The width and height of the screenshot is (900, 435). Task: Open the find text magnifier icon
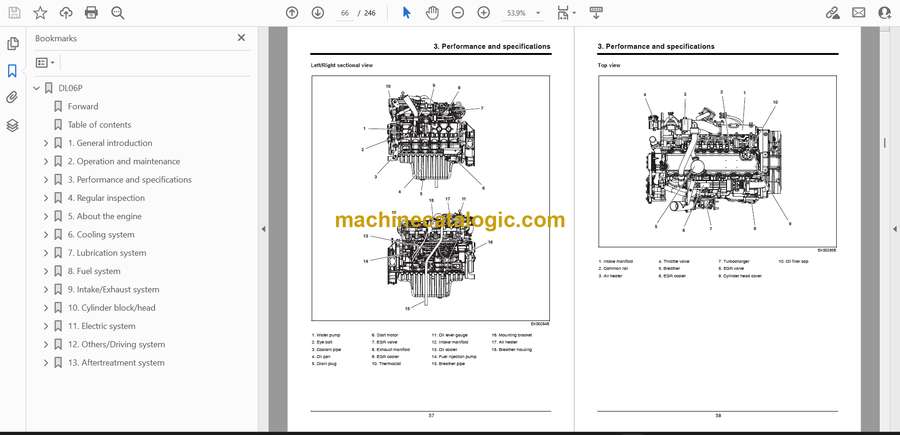click(118, 13)
